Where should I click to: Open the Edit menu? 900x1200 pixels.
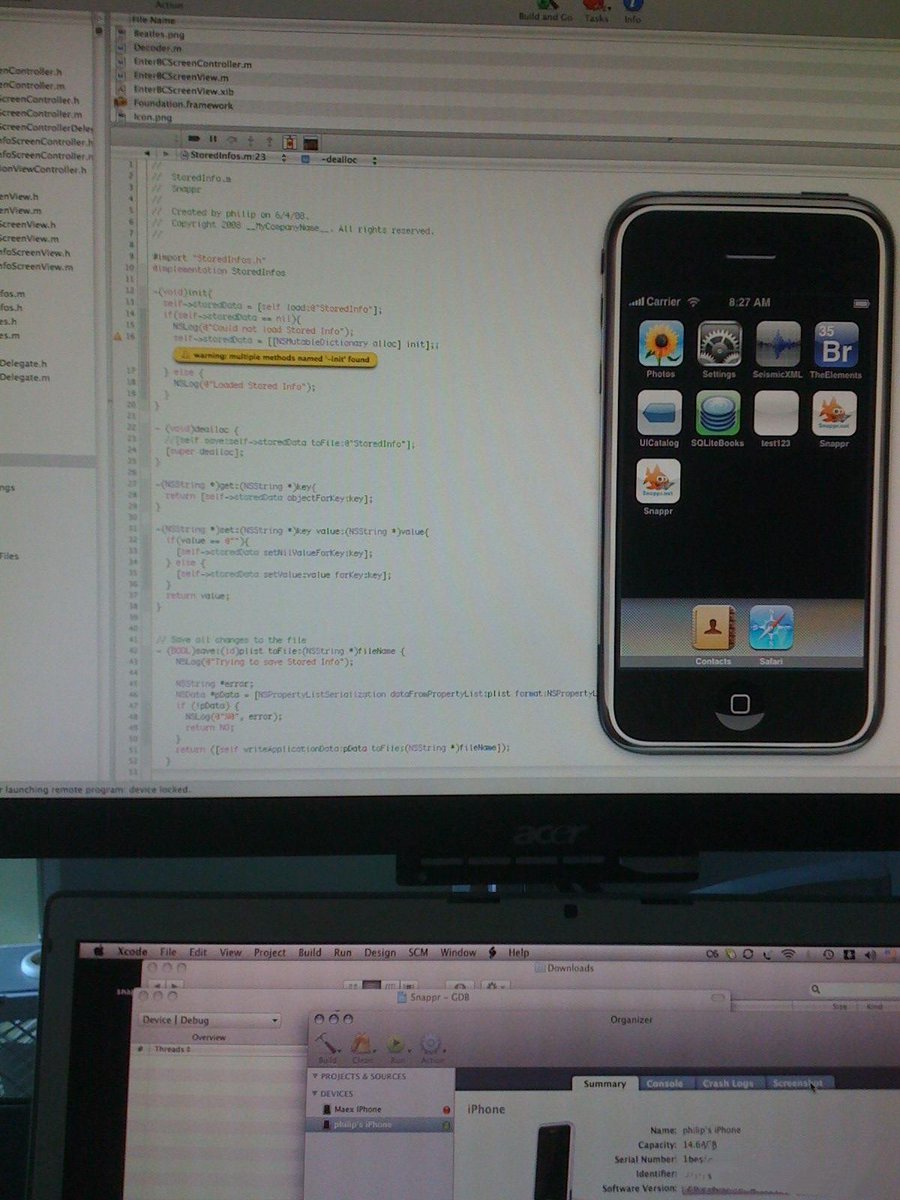click(x=198, y=952)
